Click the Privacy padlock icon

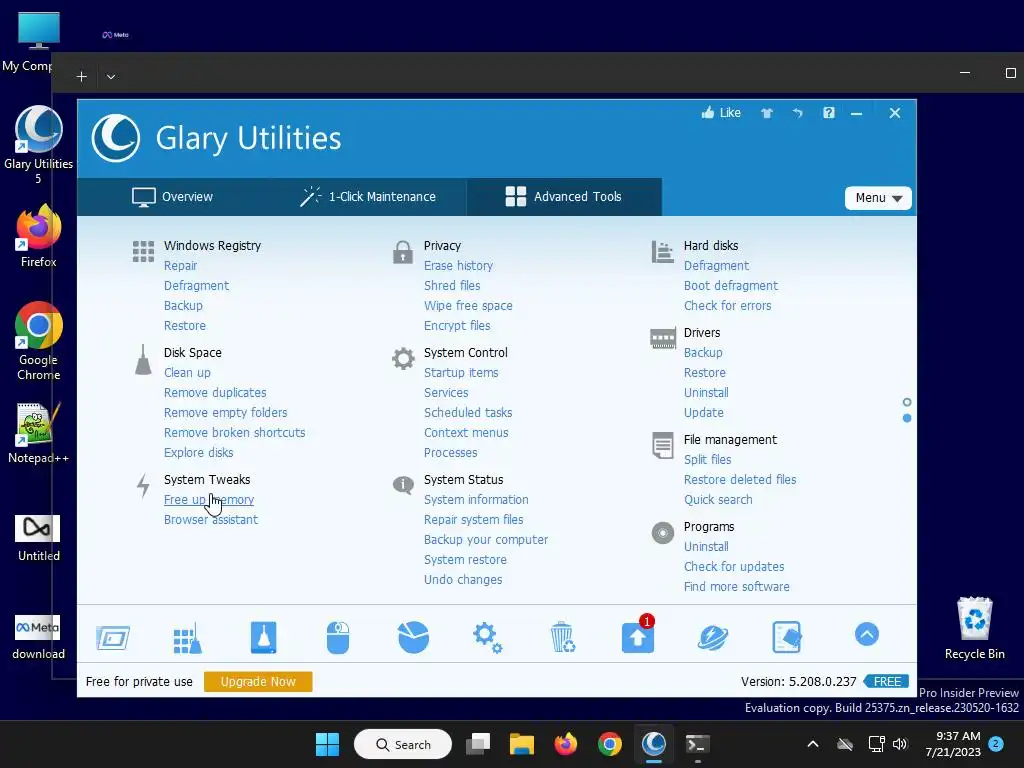point(403,252)
